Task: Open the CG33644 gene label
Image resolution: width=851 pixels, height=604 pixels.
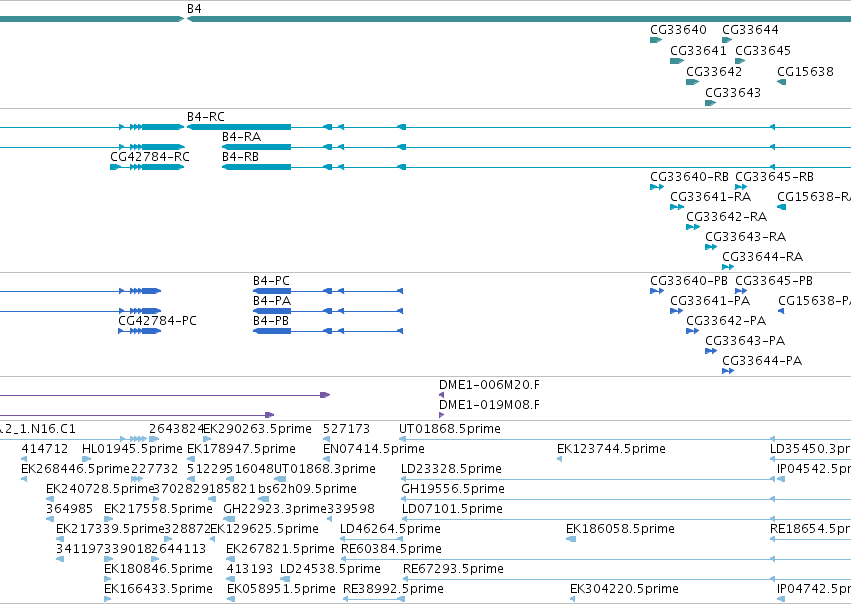Action: tap(750, 30)
